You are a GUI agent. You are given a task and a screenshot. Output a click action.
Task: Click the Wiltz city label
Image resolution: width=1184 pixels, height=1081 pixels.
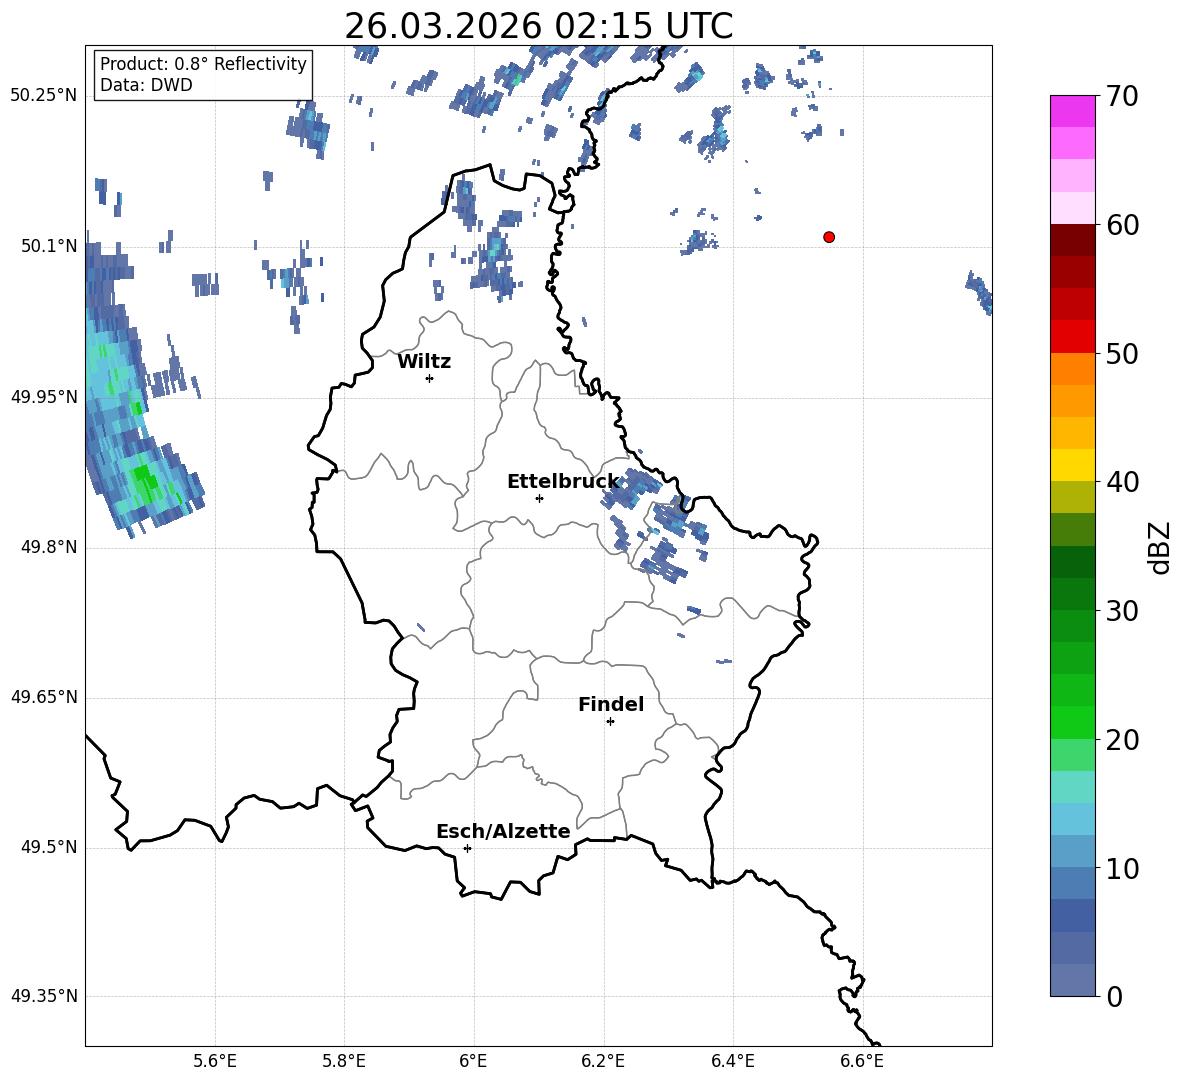point(424,362)
